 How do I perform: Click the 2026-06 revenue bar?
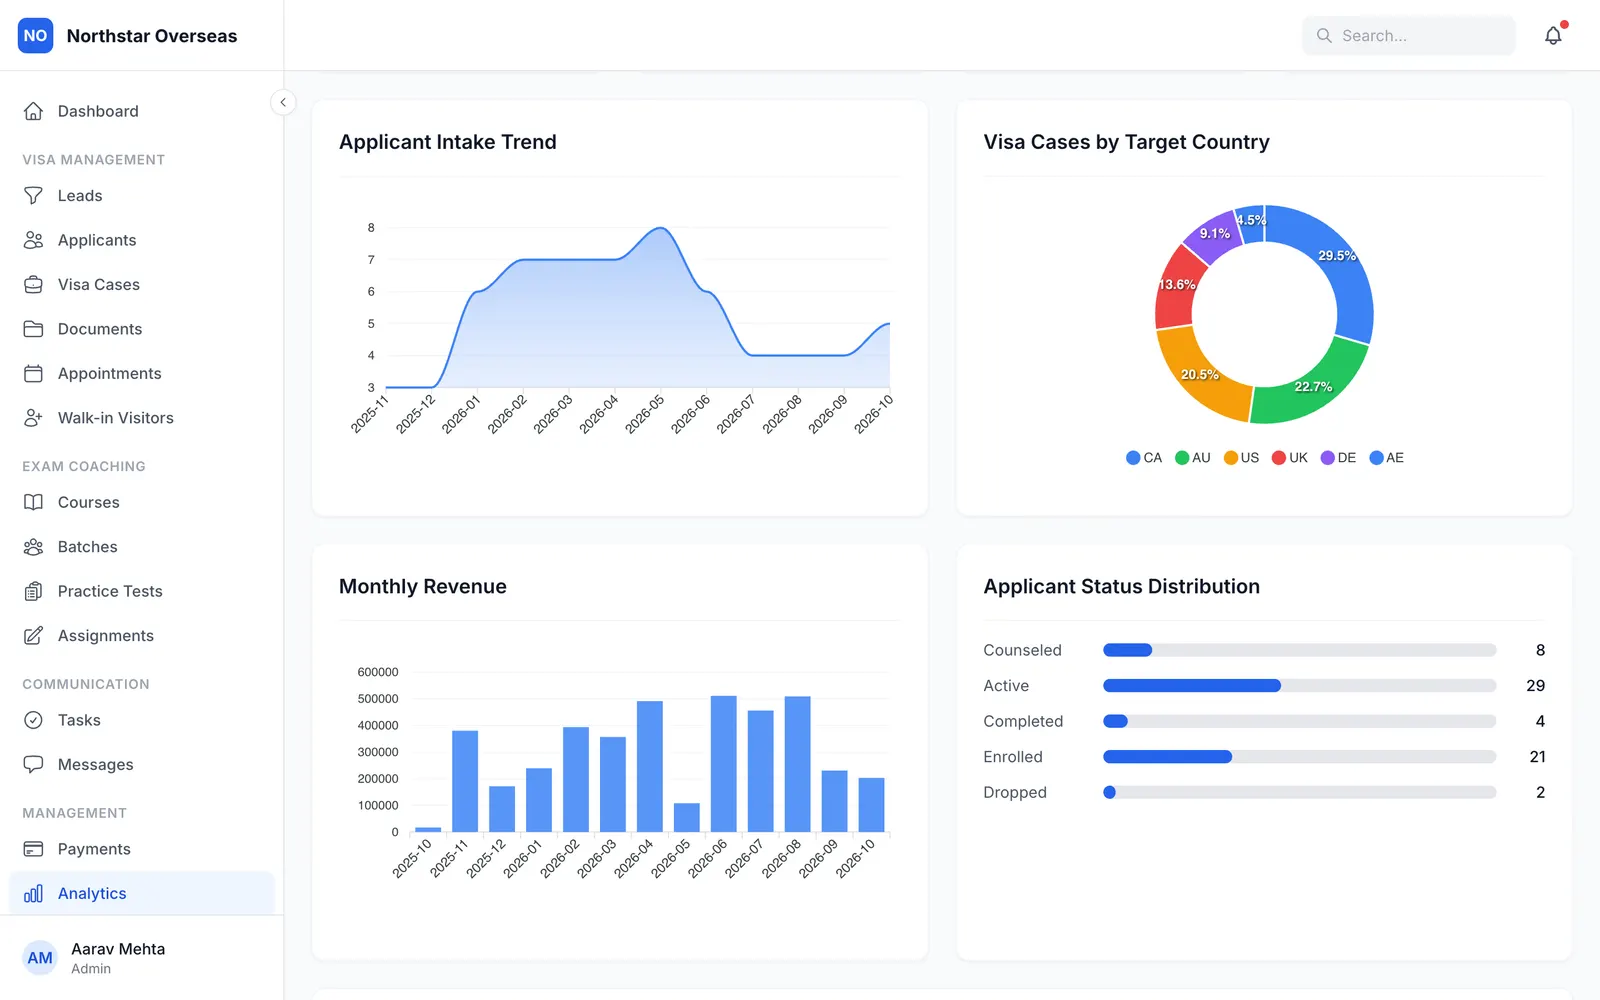tap(723, 764)
